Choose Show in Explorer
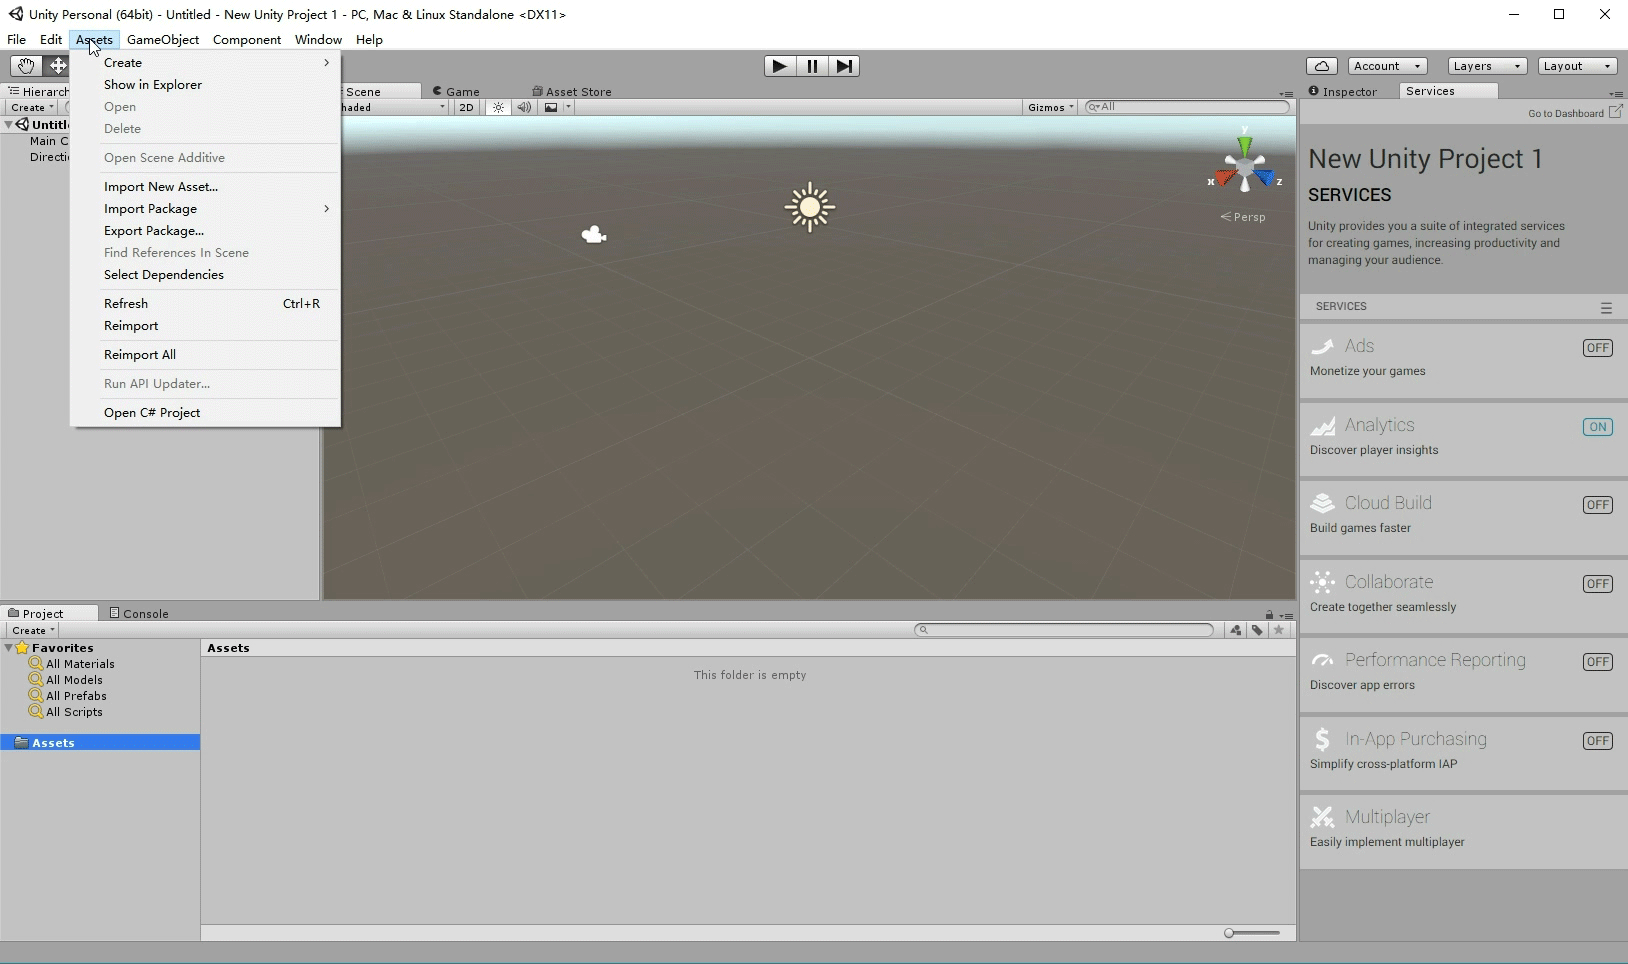Image resolution: width=1628 pixels, height=964 pixels. coord(205,85)
